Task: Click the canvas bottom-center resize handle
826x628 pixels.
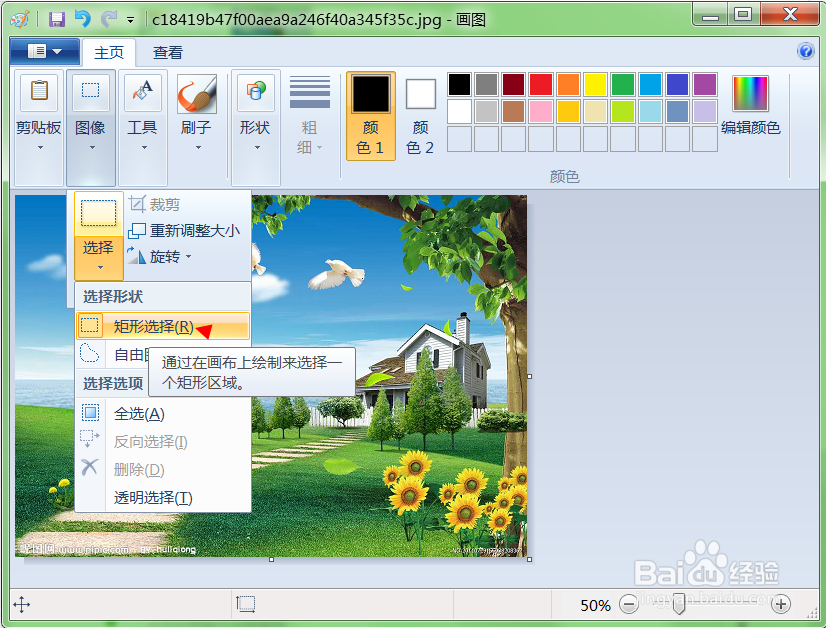Action: tap(271, 560)
